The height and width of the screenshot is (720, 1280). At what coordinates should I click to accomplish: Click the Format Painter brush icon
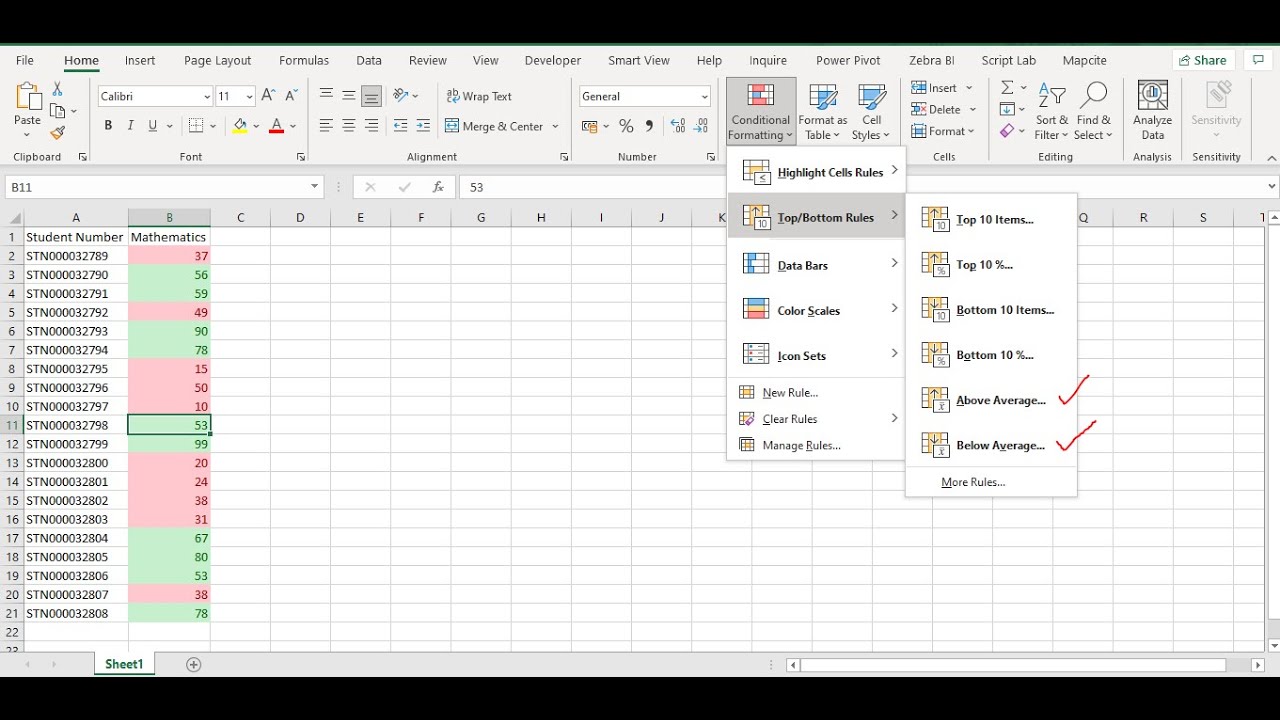[x=57, y=133]
